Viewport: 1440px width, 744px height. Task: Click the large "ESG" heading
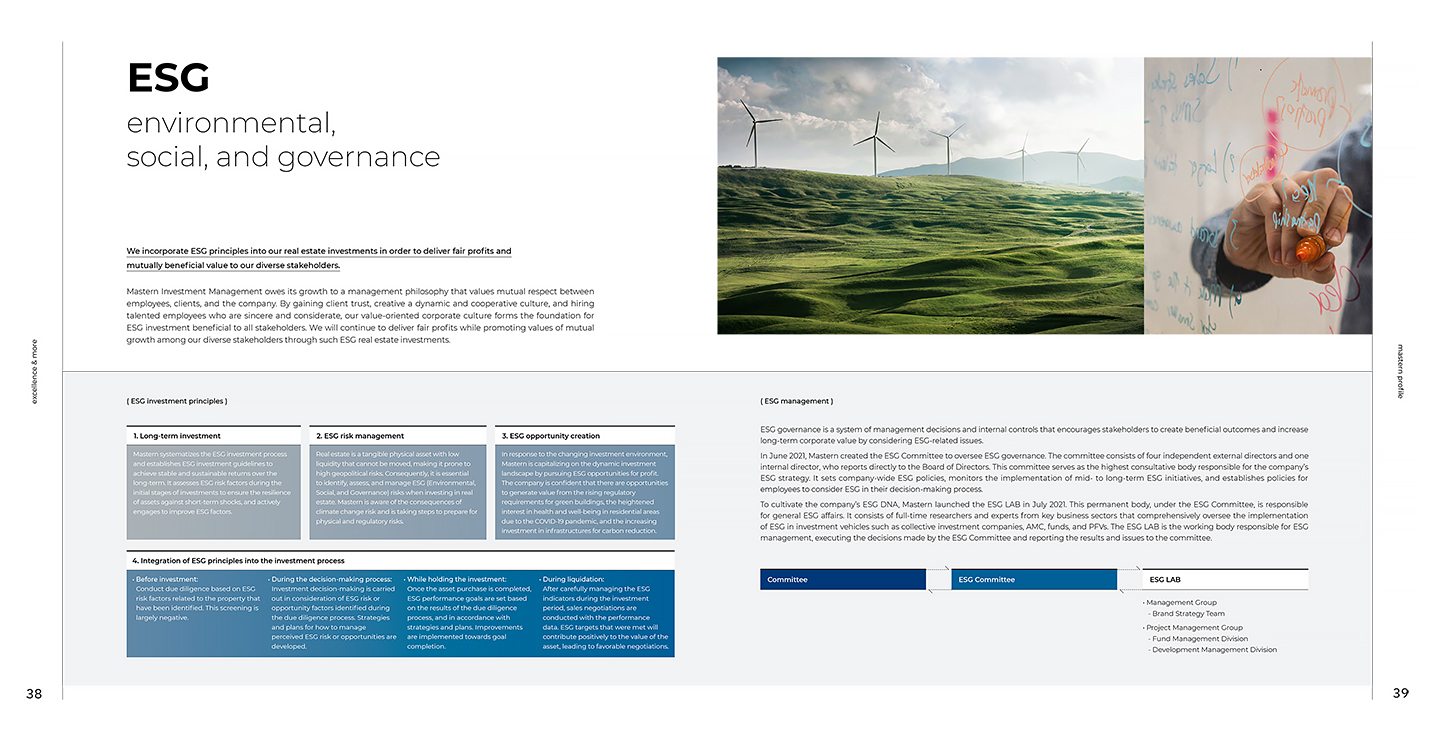168,78
